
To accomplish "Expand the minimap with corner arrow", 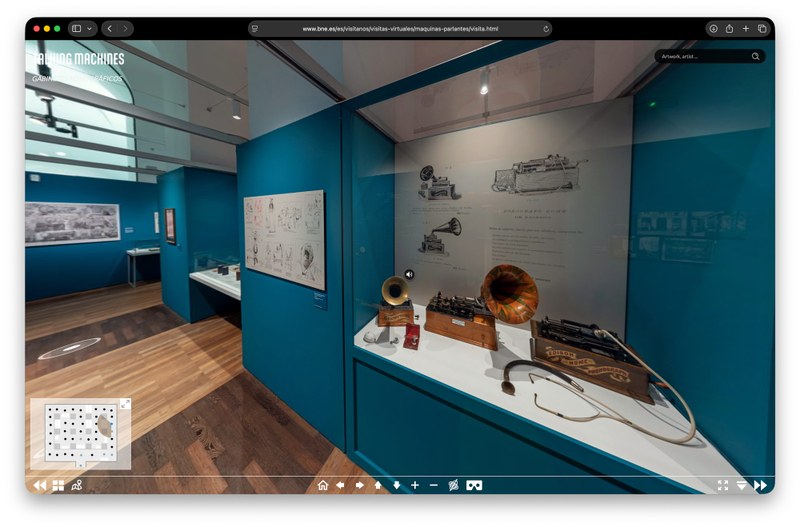I will point(125,404).
